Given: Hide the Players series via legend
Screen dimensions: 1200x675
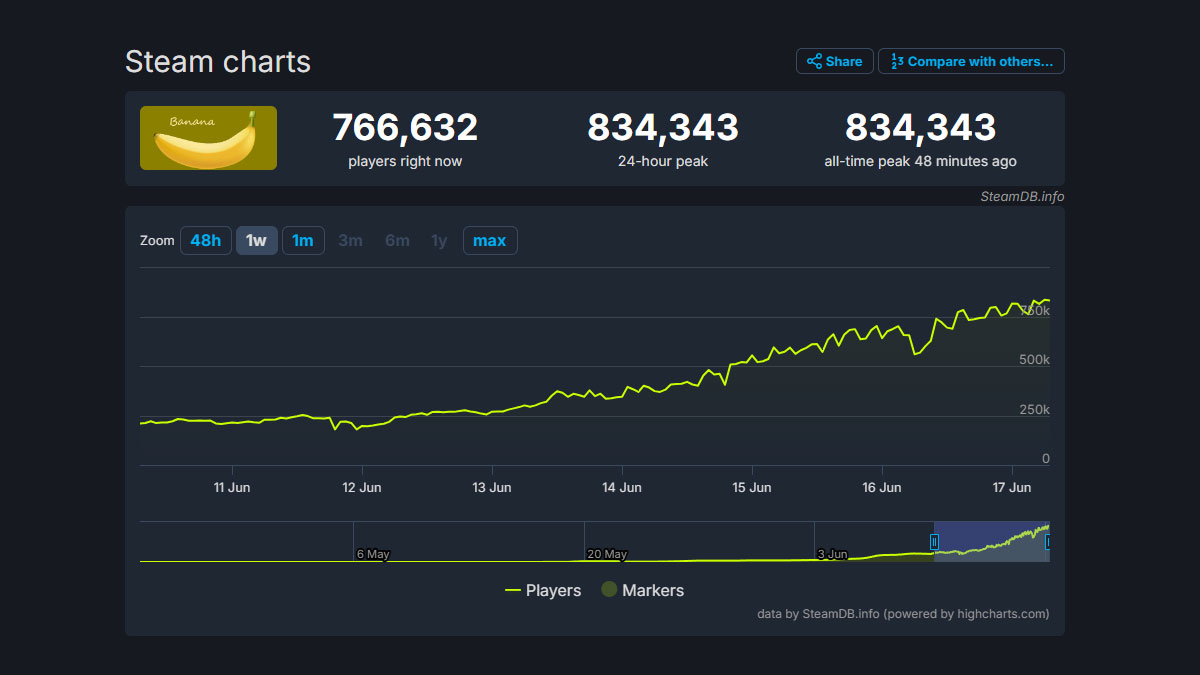Looking at the screenshot, I should click(550, 590).
